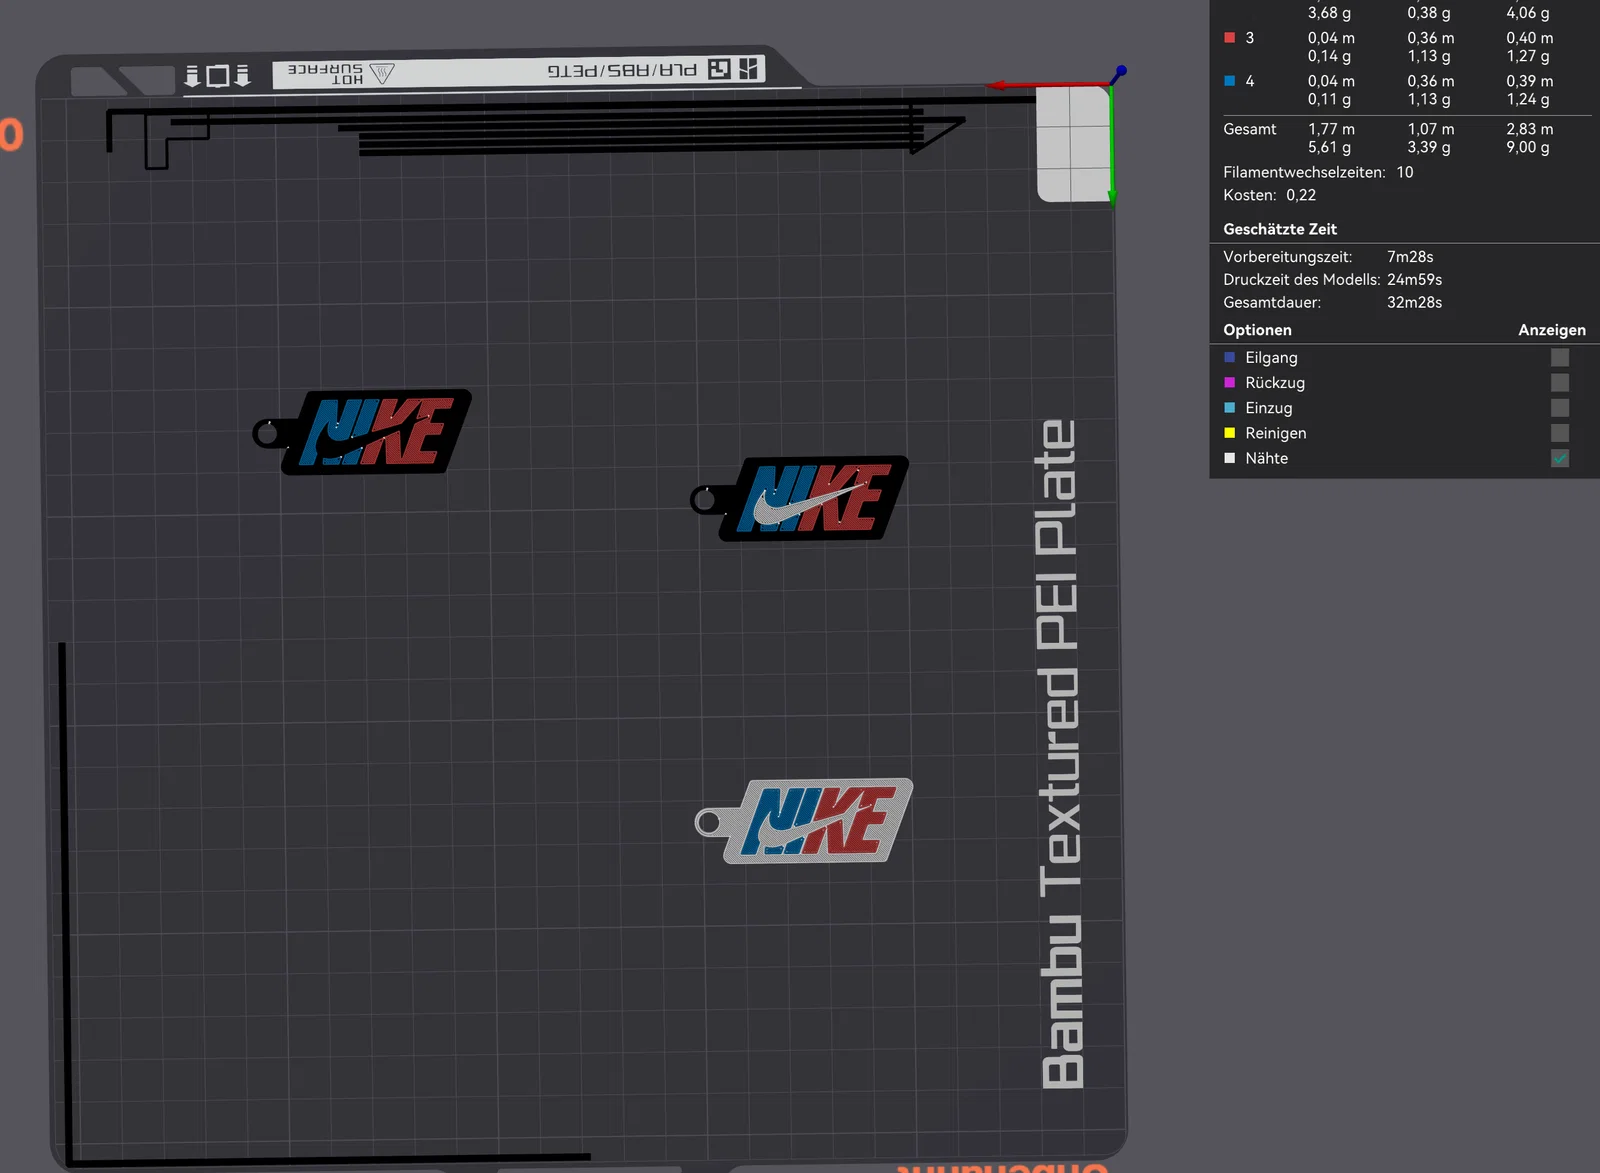Select the black keychain with the white swoosh

coord(802,498)
